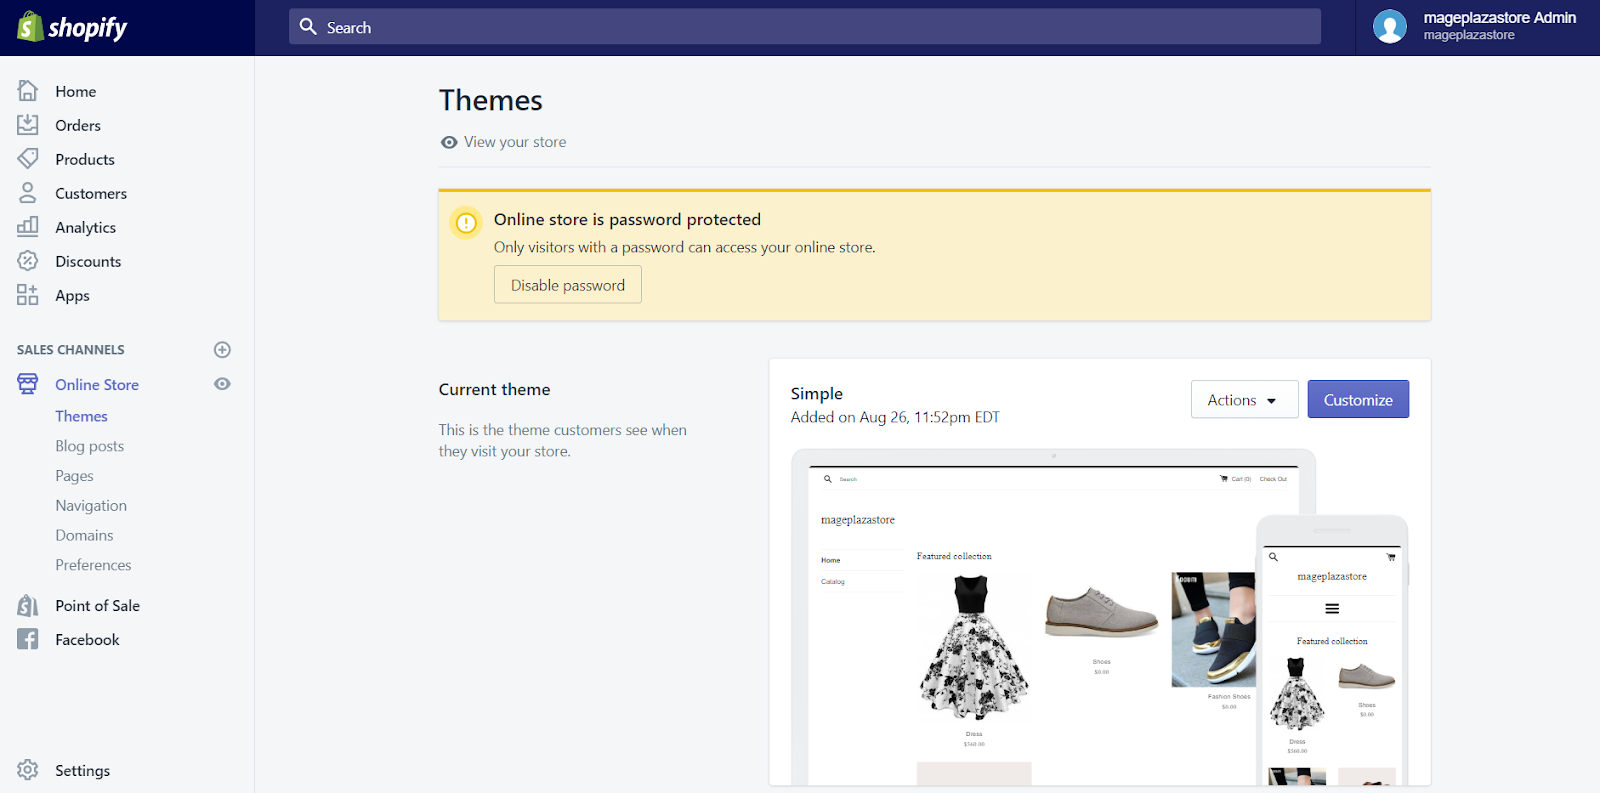The width and height of the screenshot is (1600, 793).
Task: Click View your store link
Action: pos(514,142)
